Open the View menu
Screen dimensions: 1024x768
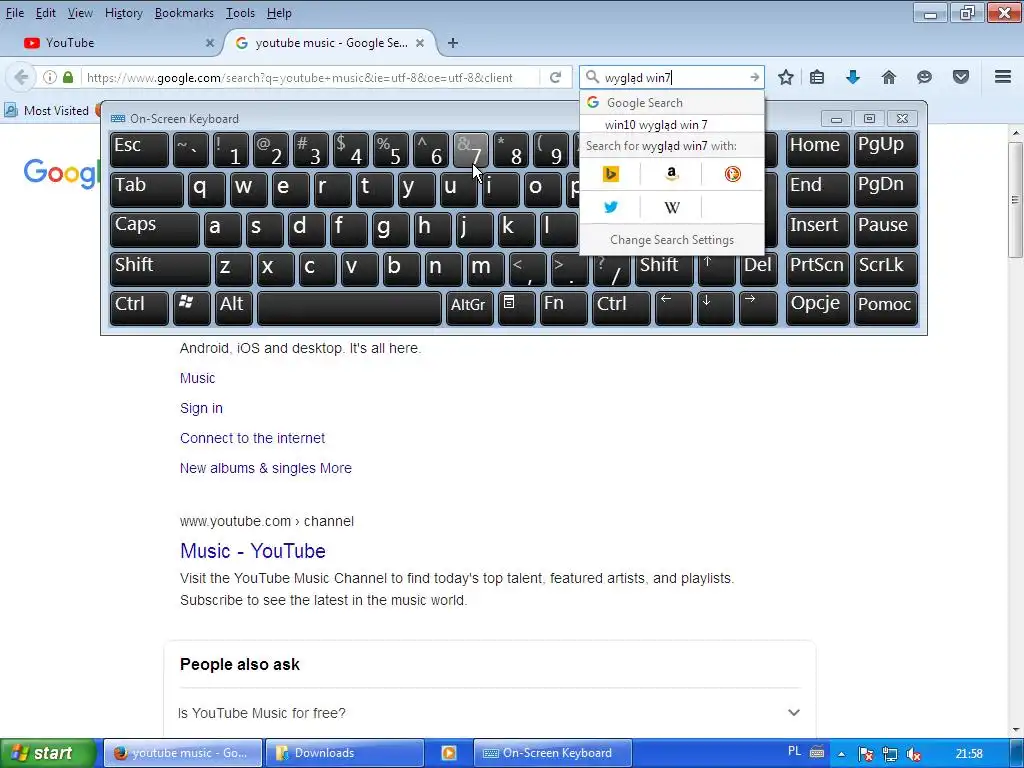(x=80, y=13)
